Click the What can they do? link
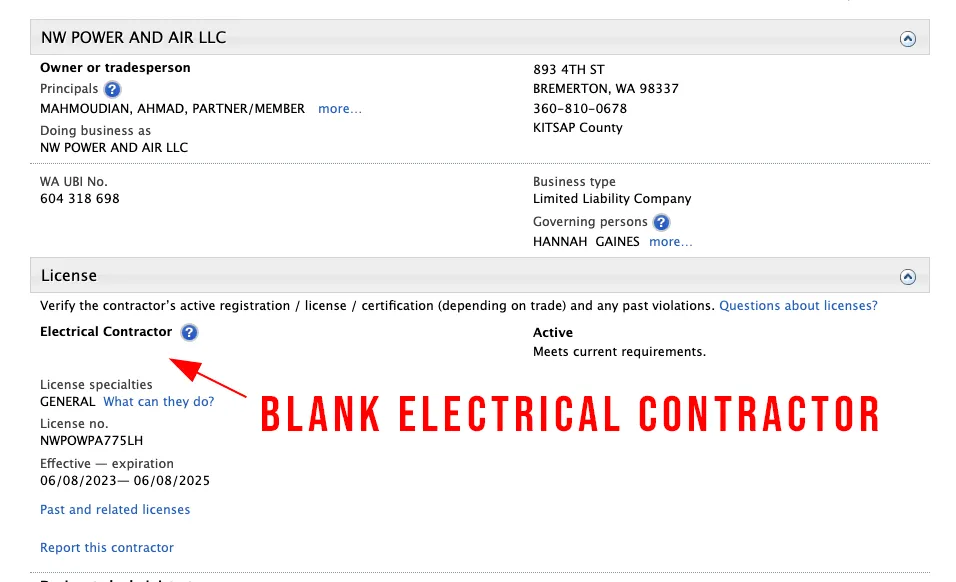The width and height of the screenshot is (956, 582). 159,402
